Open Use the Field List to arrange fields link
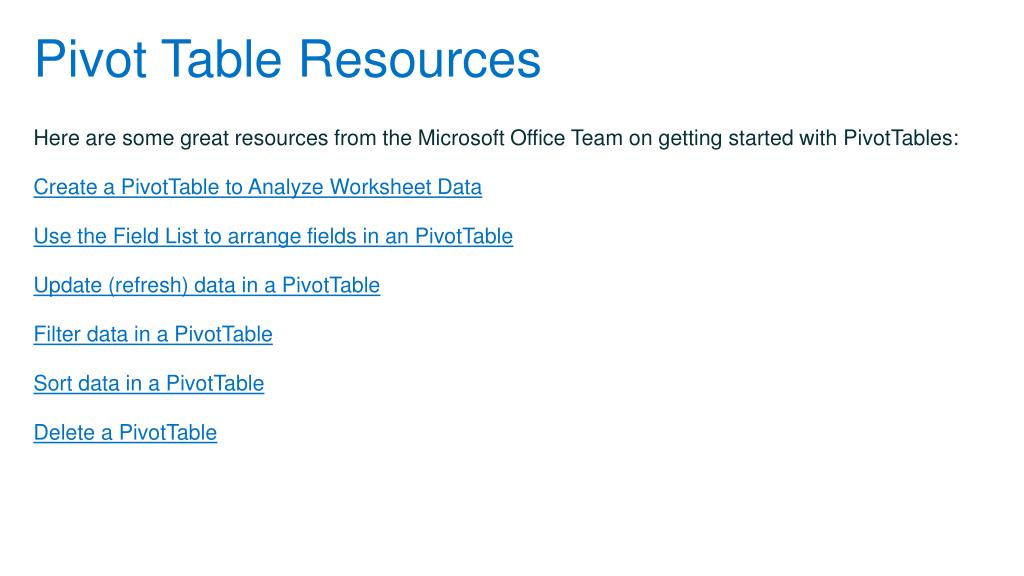Image resolution: width=1024 pixels, height=576 pixels. [273, 236]
